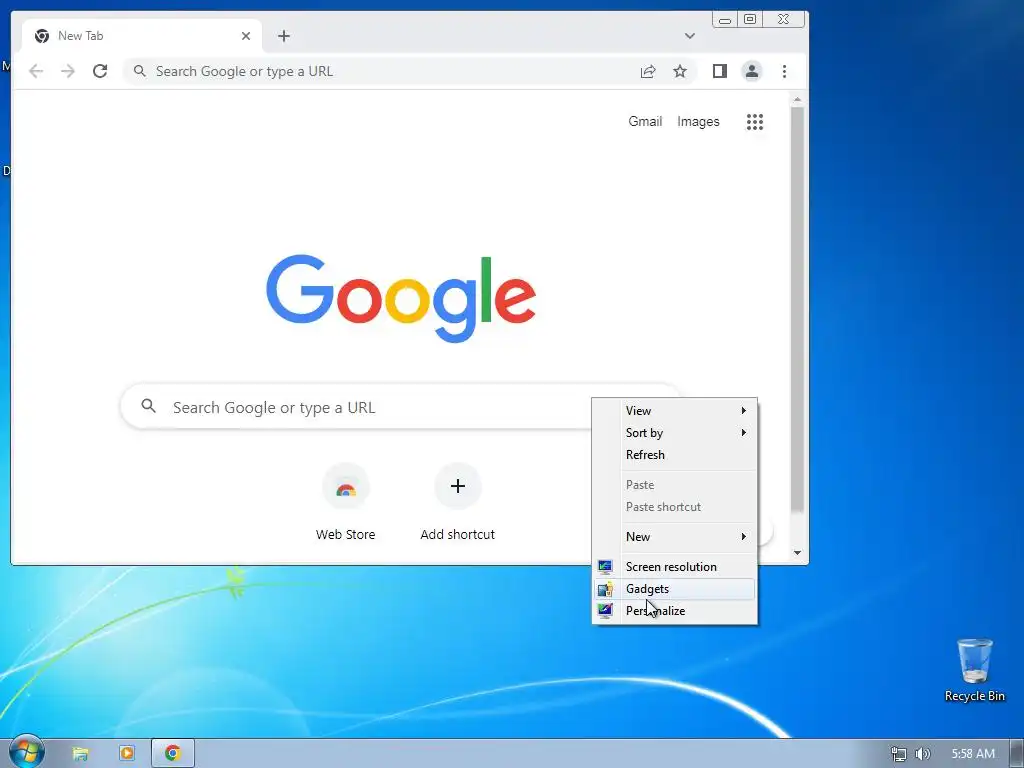Expand the tab search chevron
Viewport: 1024px width, 768px height.
[x=690, y=36]
